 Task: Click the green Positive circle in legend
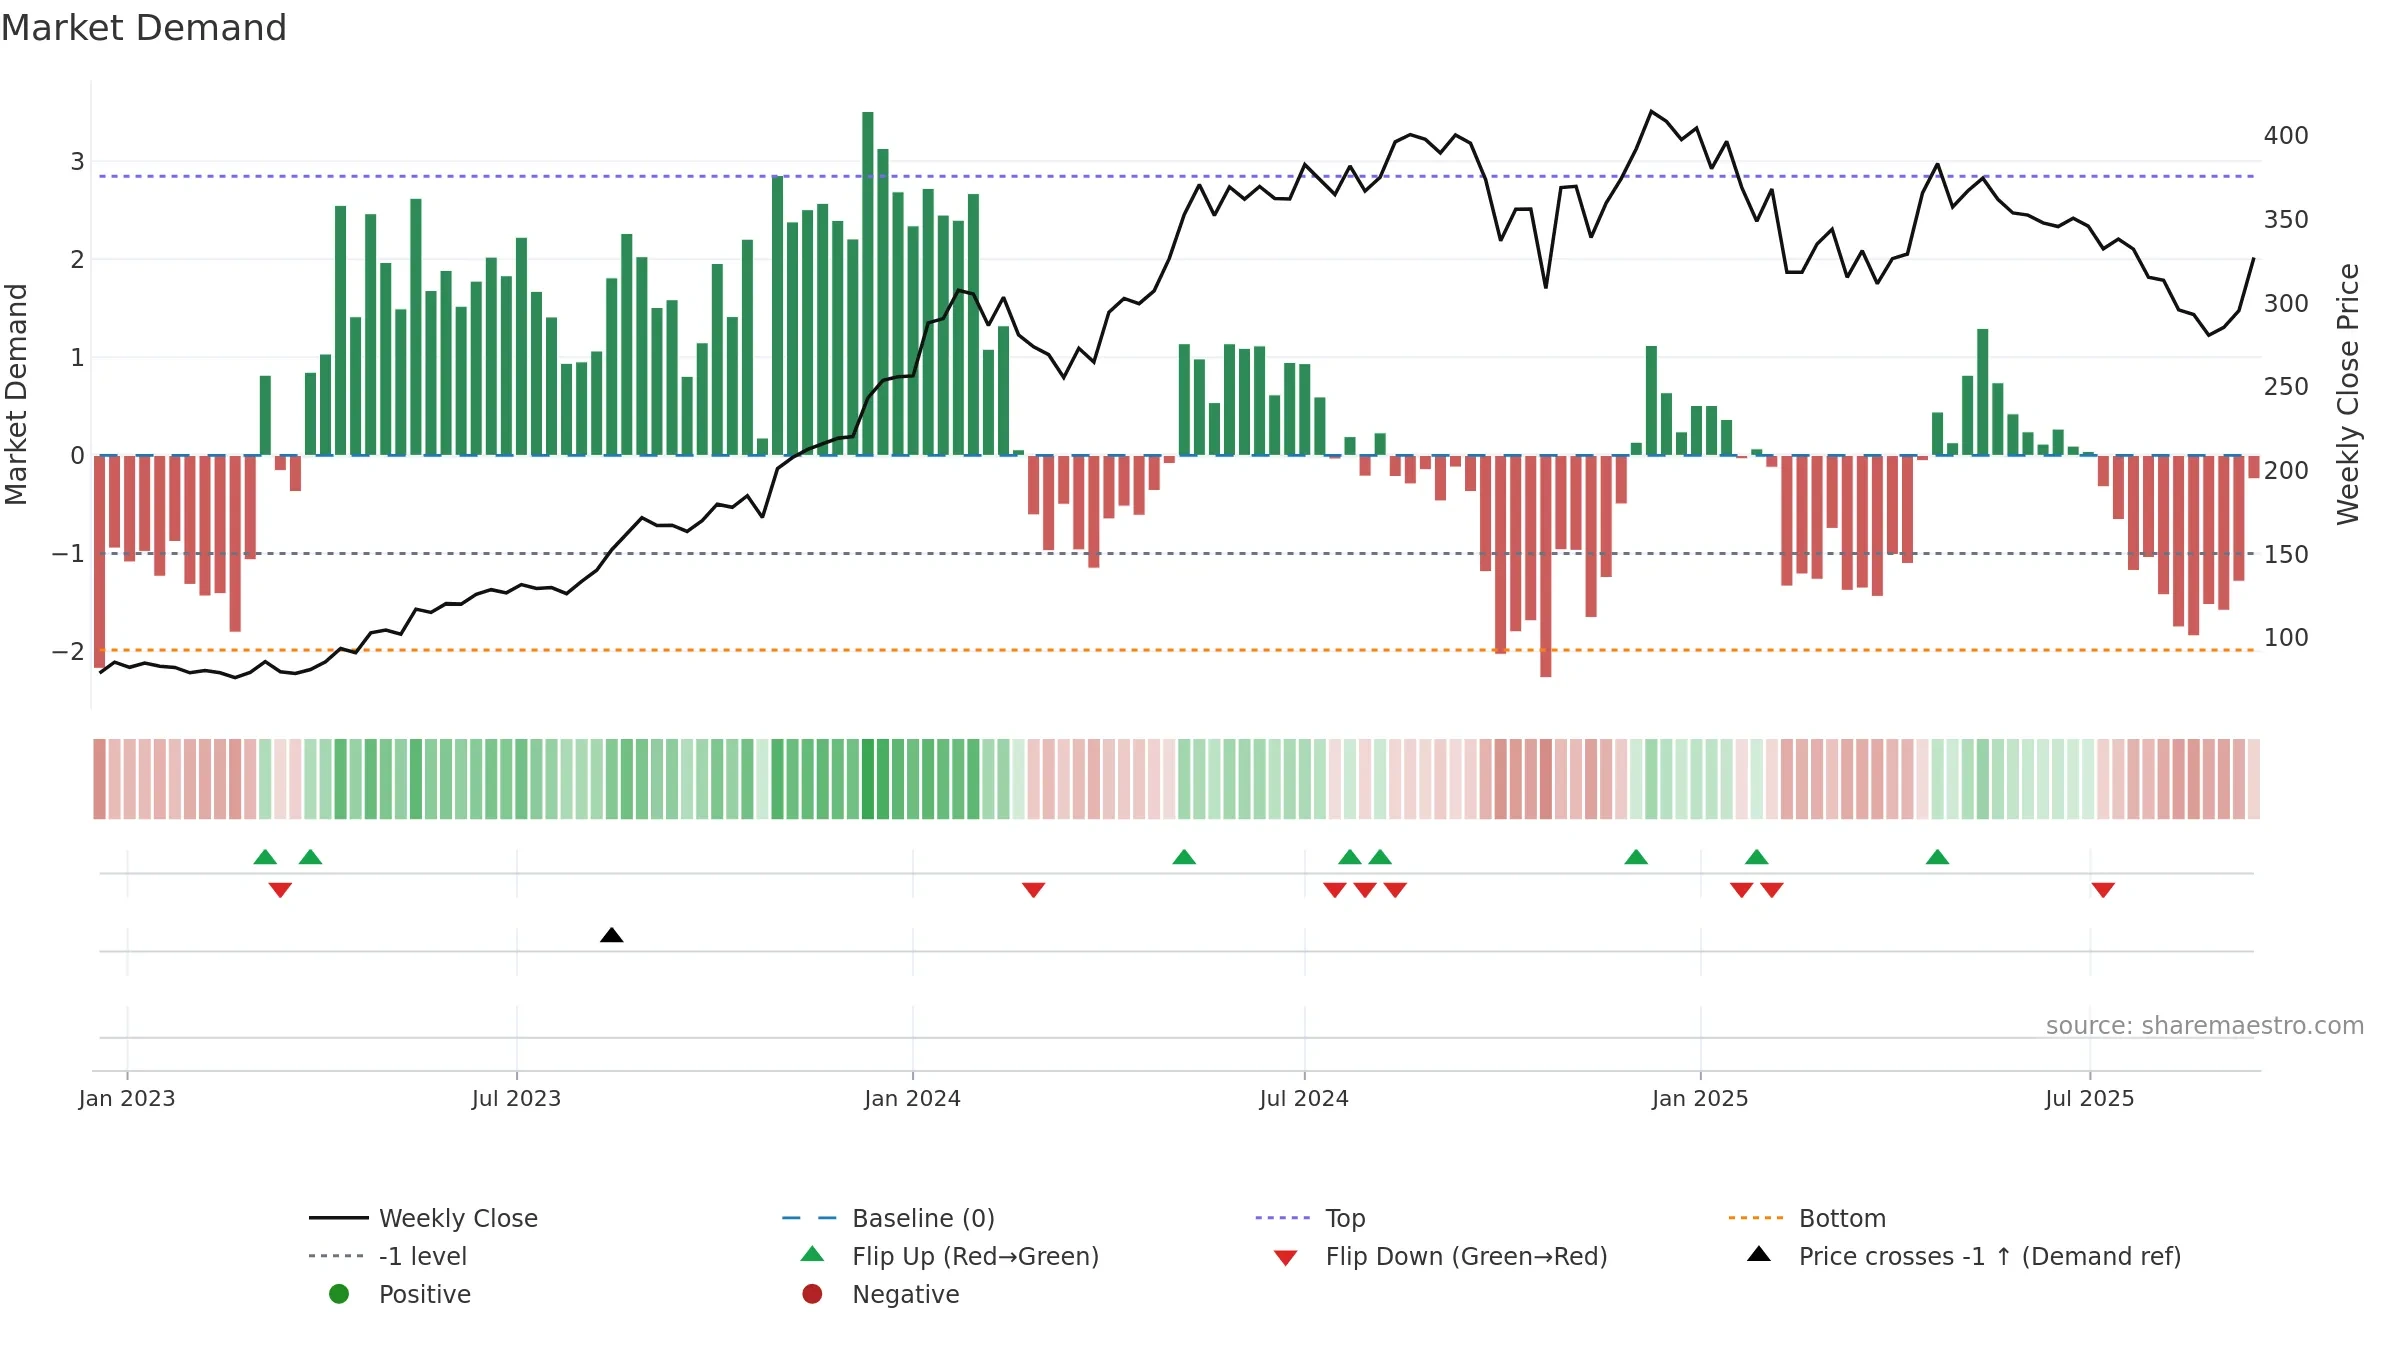click(339, 1294)
